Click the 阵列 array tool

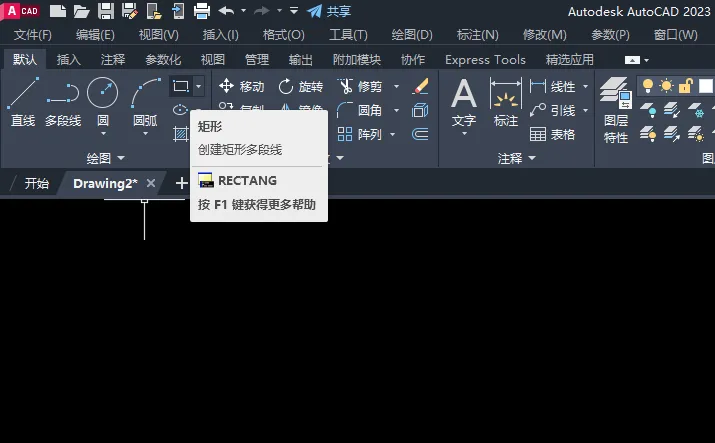pos(359,134)
